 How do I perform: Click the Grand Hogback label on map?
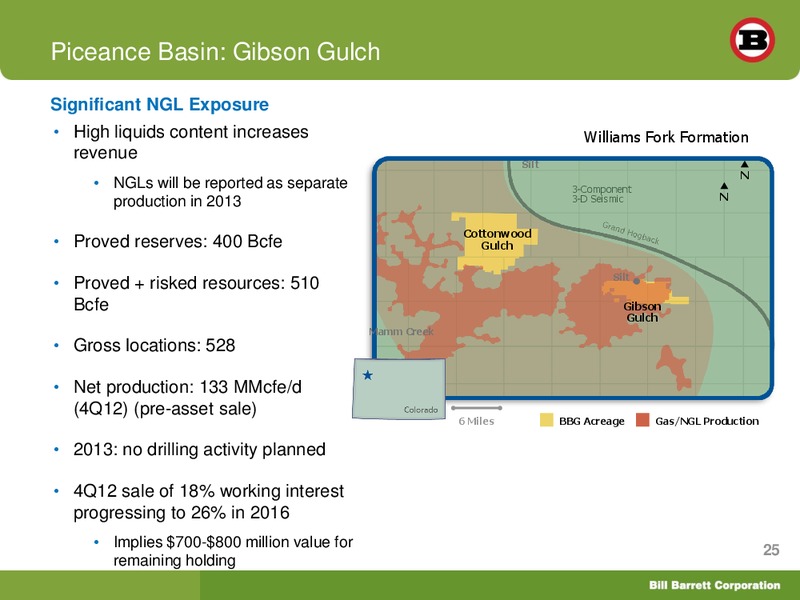click(x=631, y=233)
